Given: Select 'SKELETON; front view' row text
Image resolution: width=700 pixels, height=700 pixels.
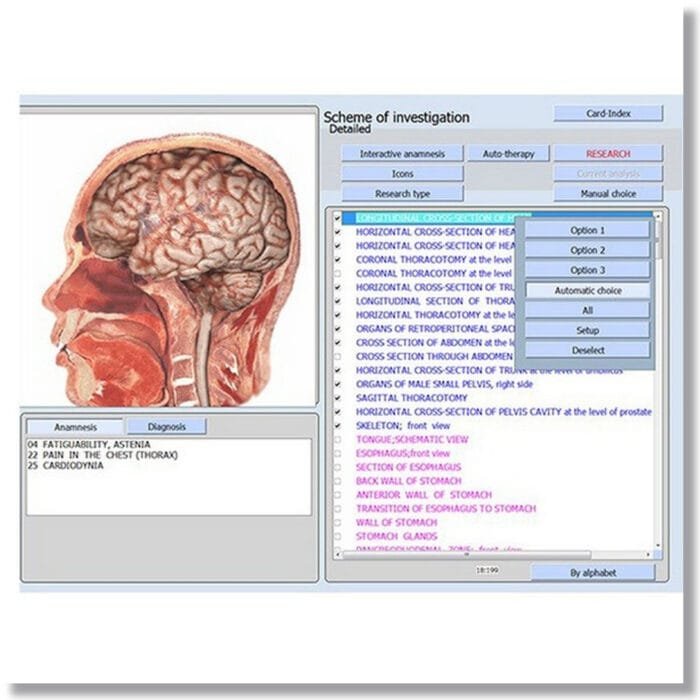Looking at the screenshot, I should pos(403,425).
